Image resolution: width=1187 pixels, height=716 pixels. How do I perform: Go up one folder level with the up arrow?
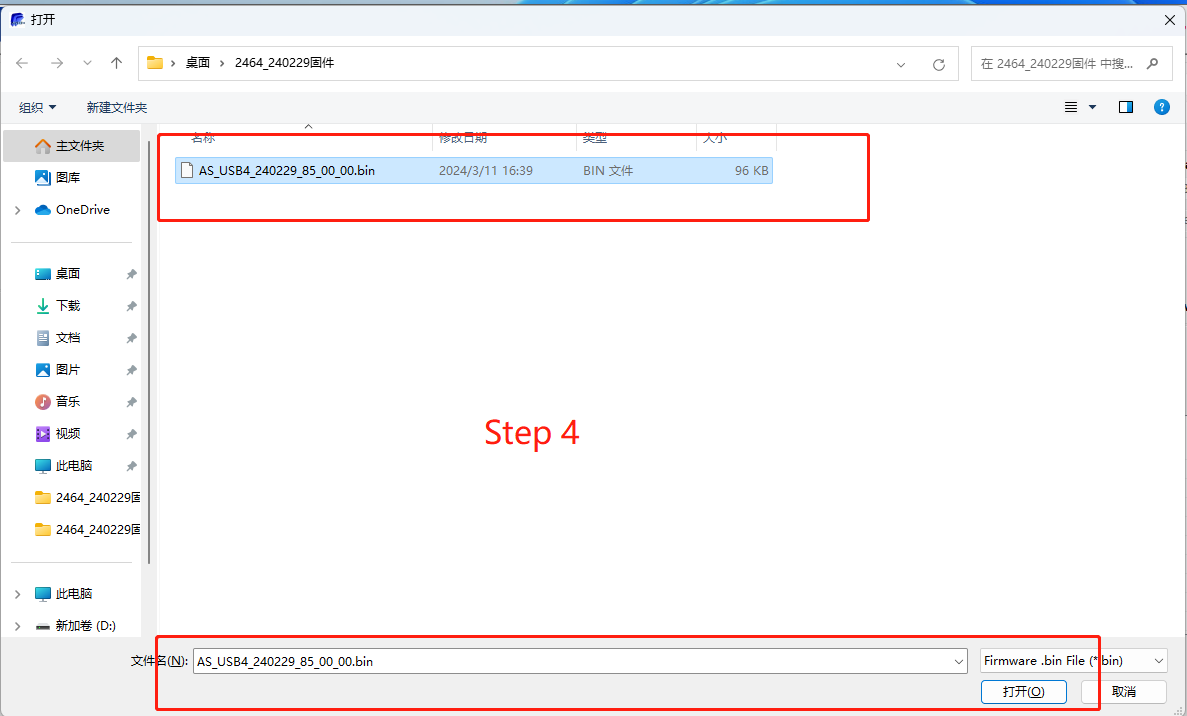tap(116, 62)
